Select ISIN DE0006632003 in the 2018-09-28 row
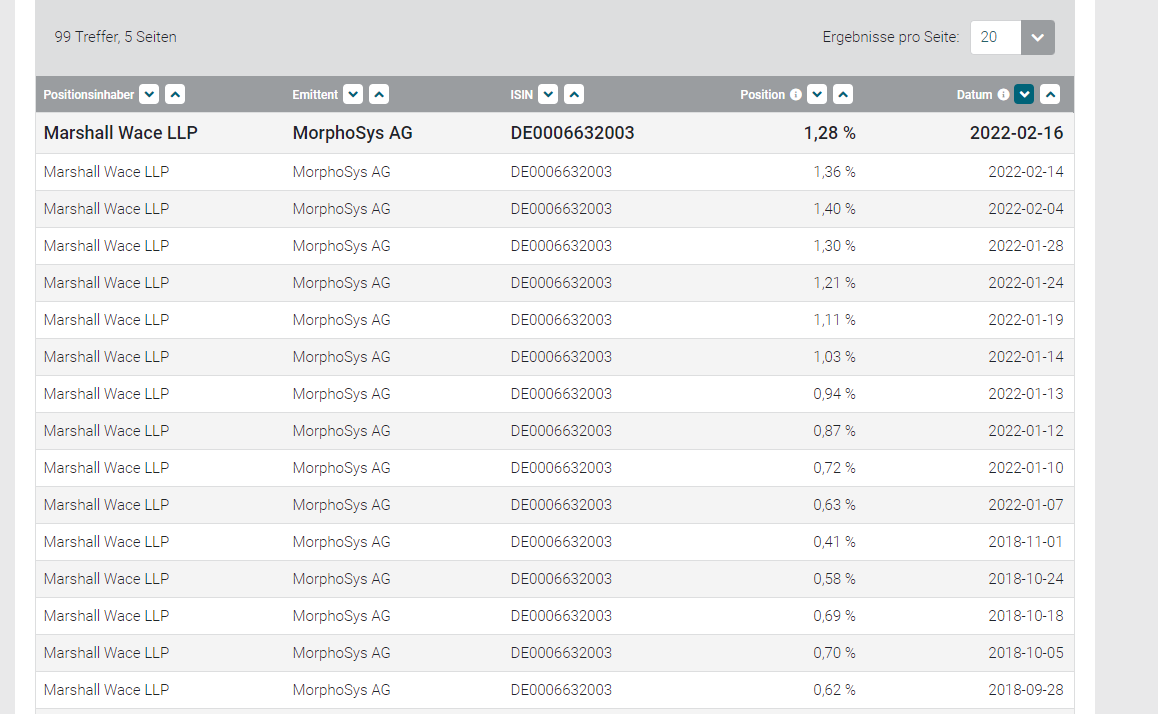The height and width of the screenshot is (714, 1158). click(561, 689)
